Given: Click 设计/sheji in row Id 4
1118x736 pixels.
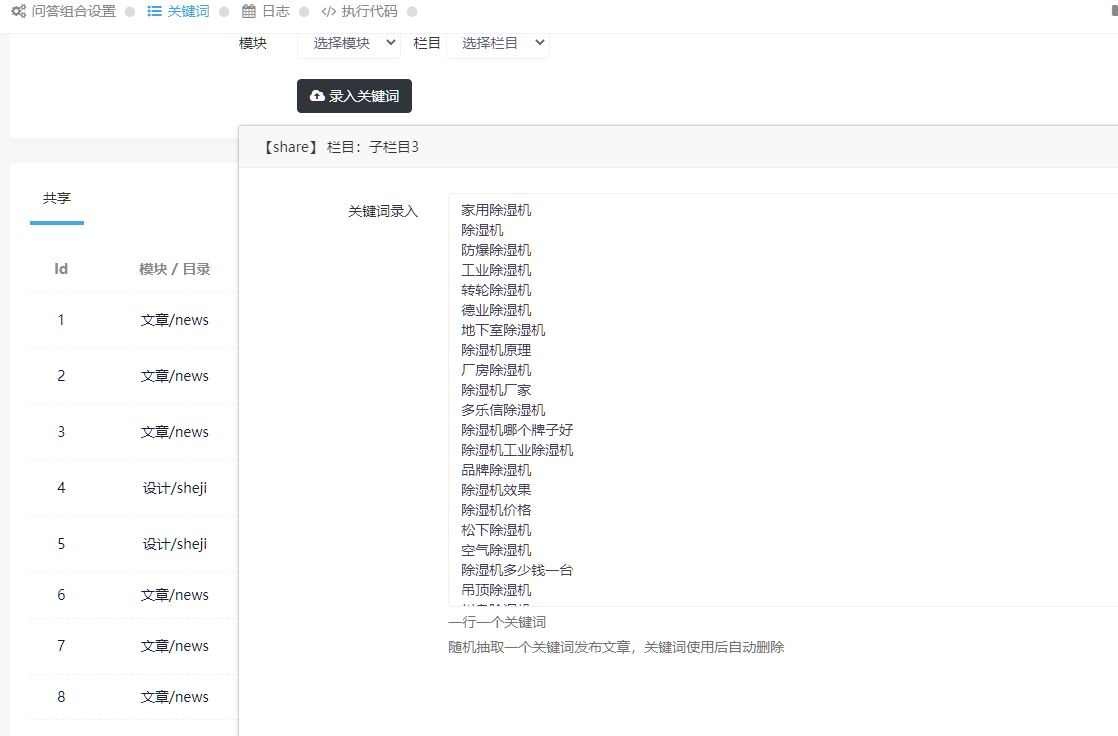Looking at the screenshot, I should click(x=175, y=488).
